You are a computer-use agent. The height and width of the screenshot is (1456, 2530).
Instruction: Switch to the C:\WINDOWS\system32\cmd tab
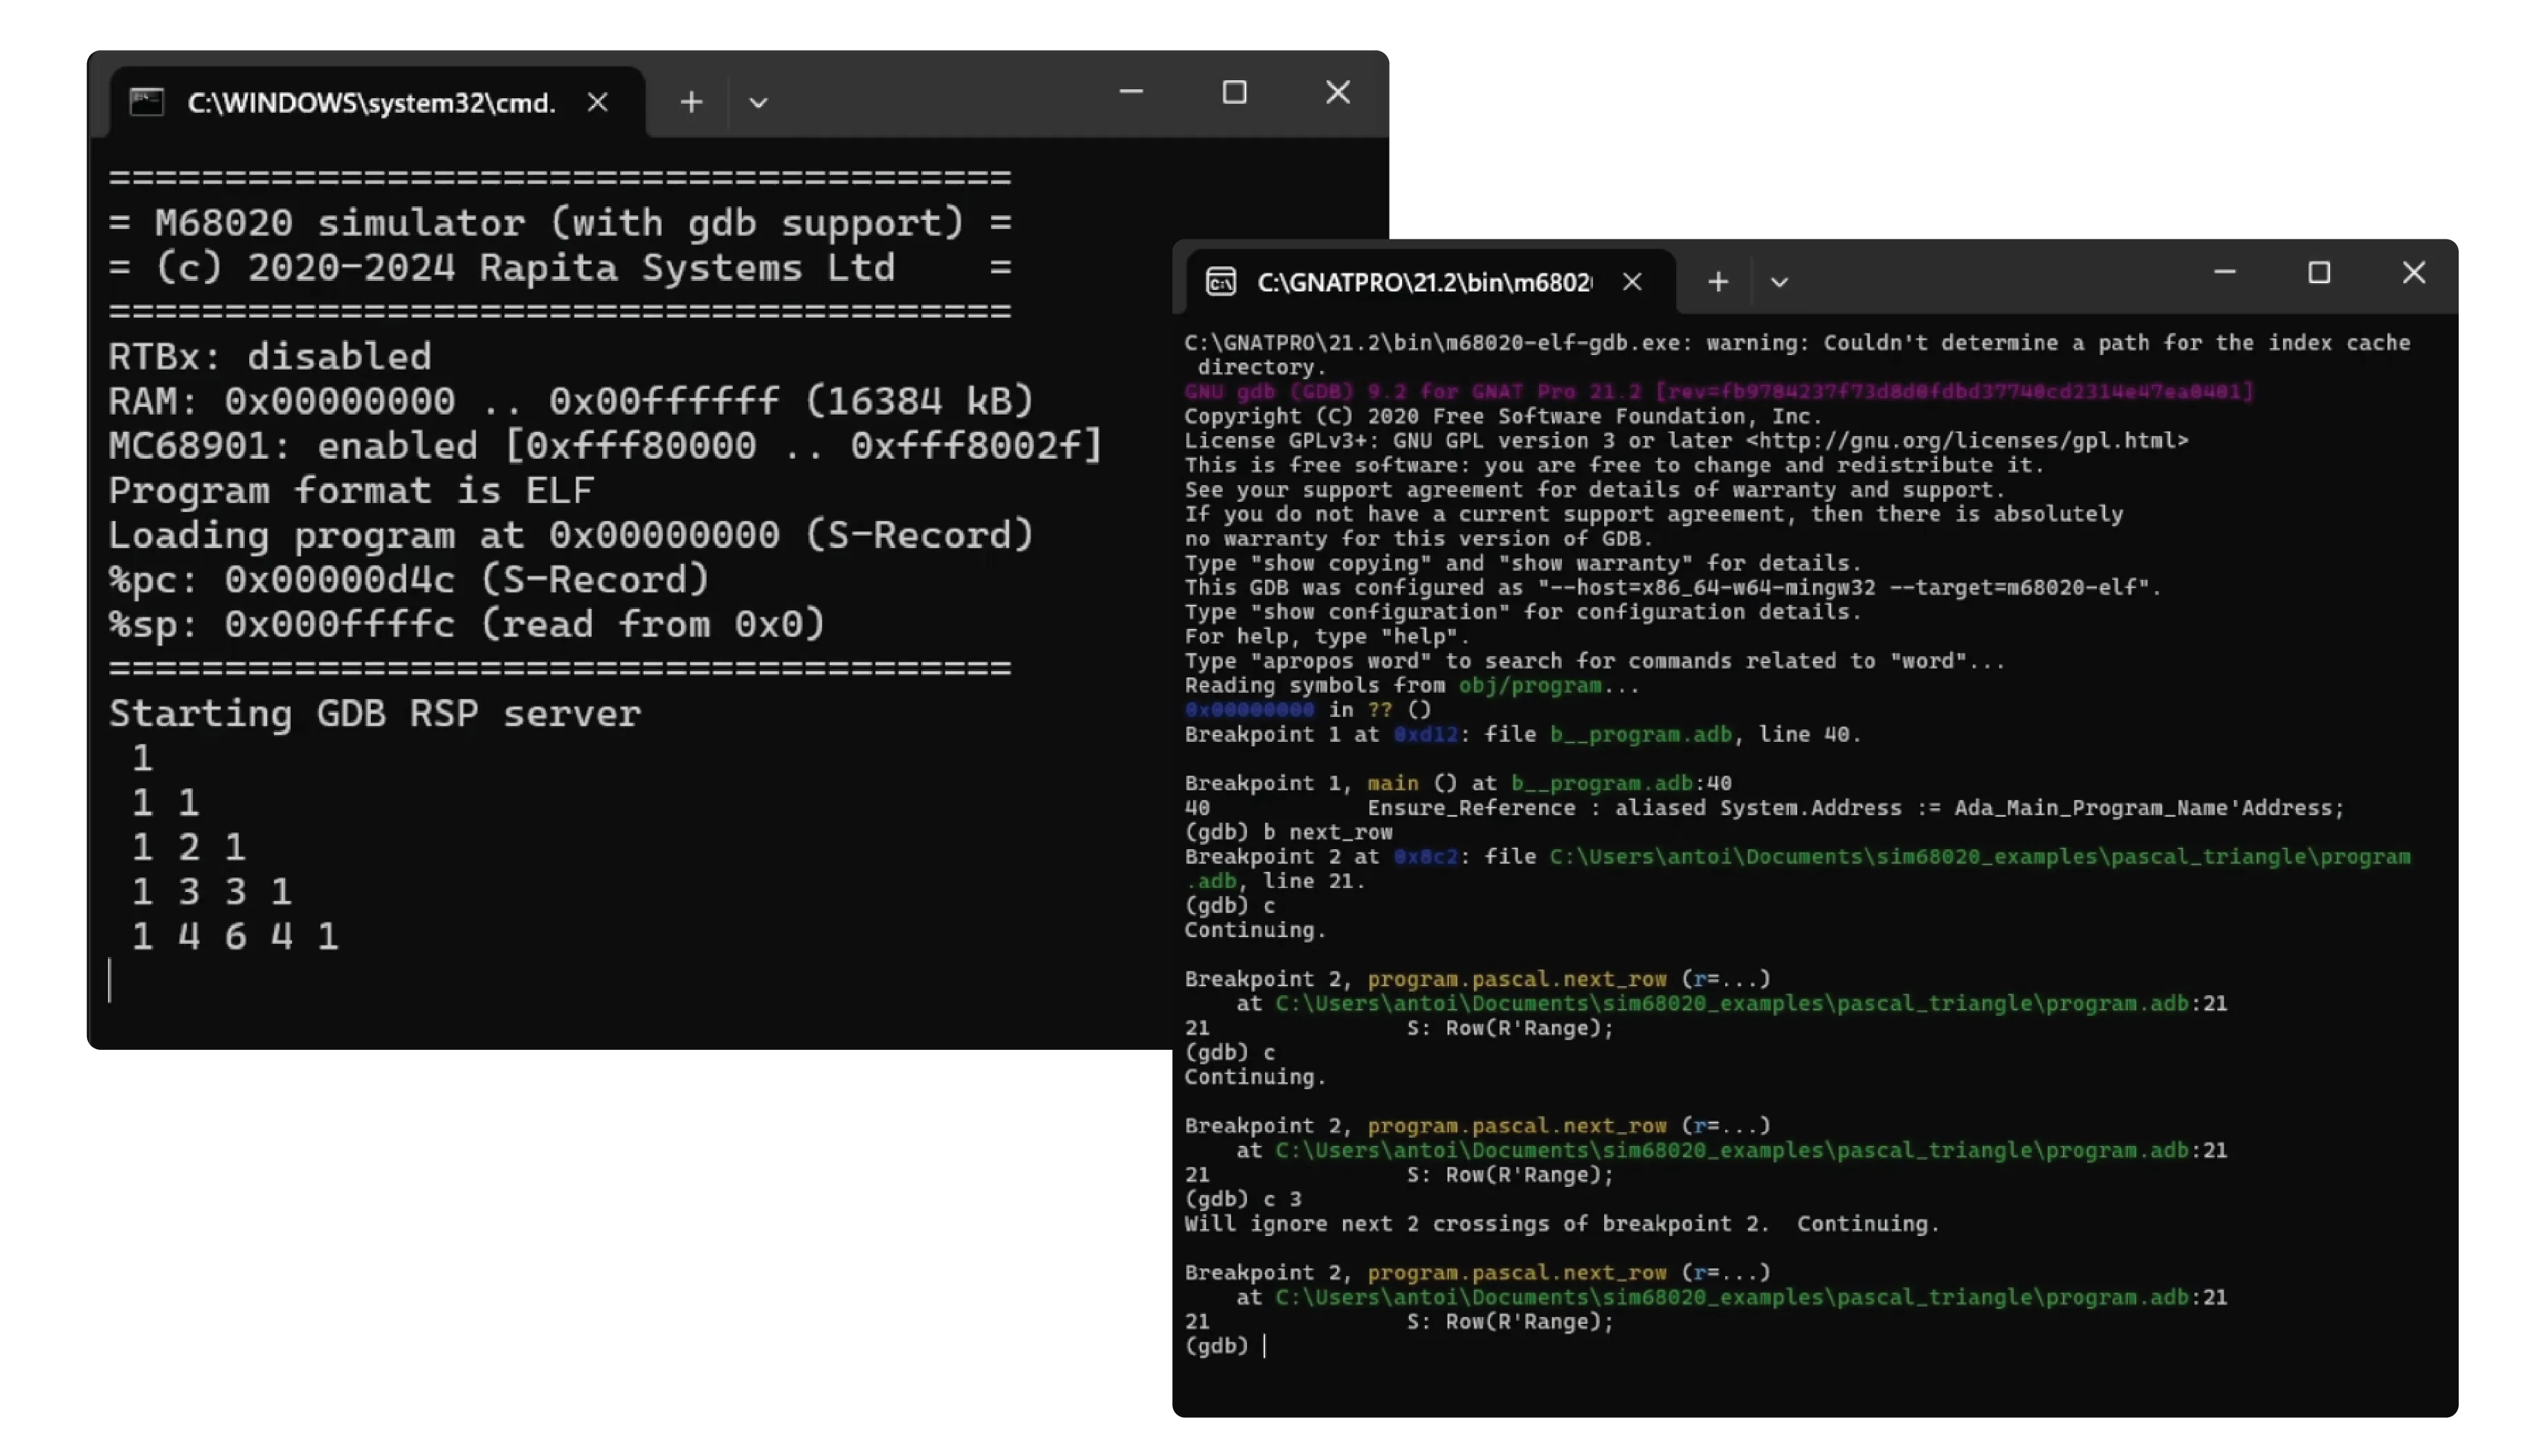(370, 100)
